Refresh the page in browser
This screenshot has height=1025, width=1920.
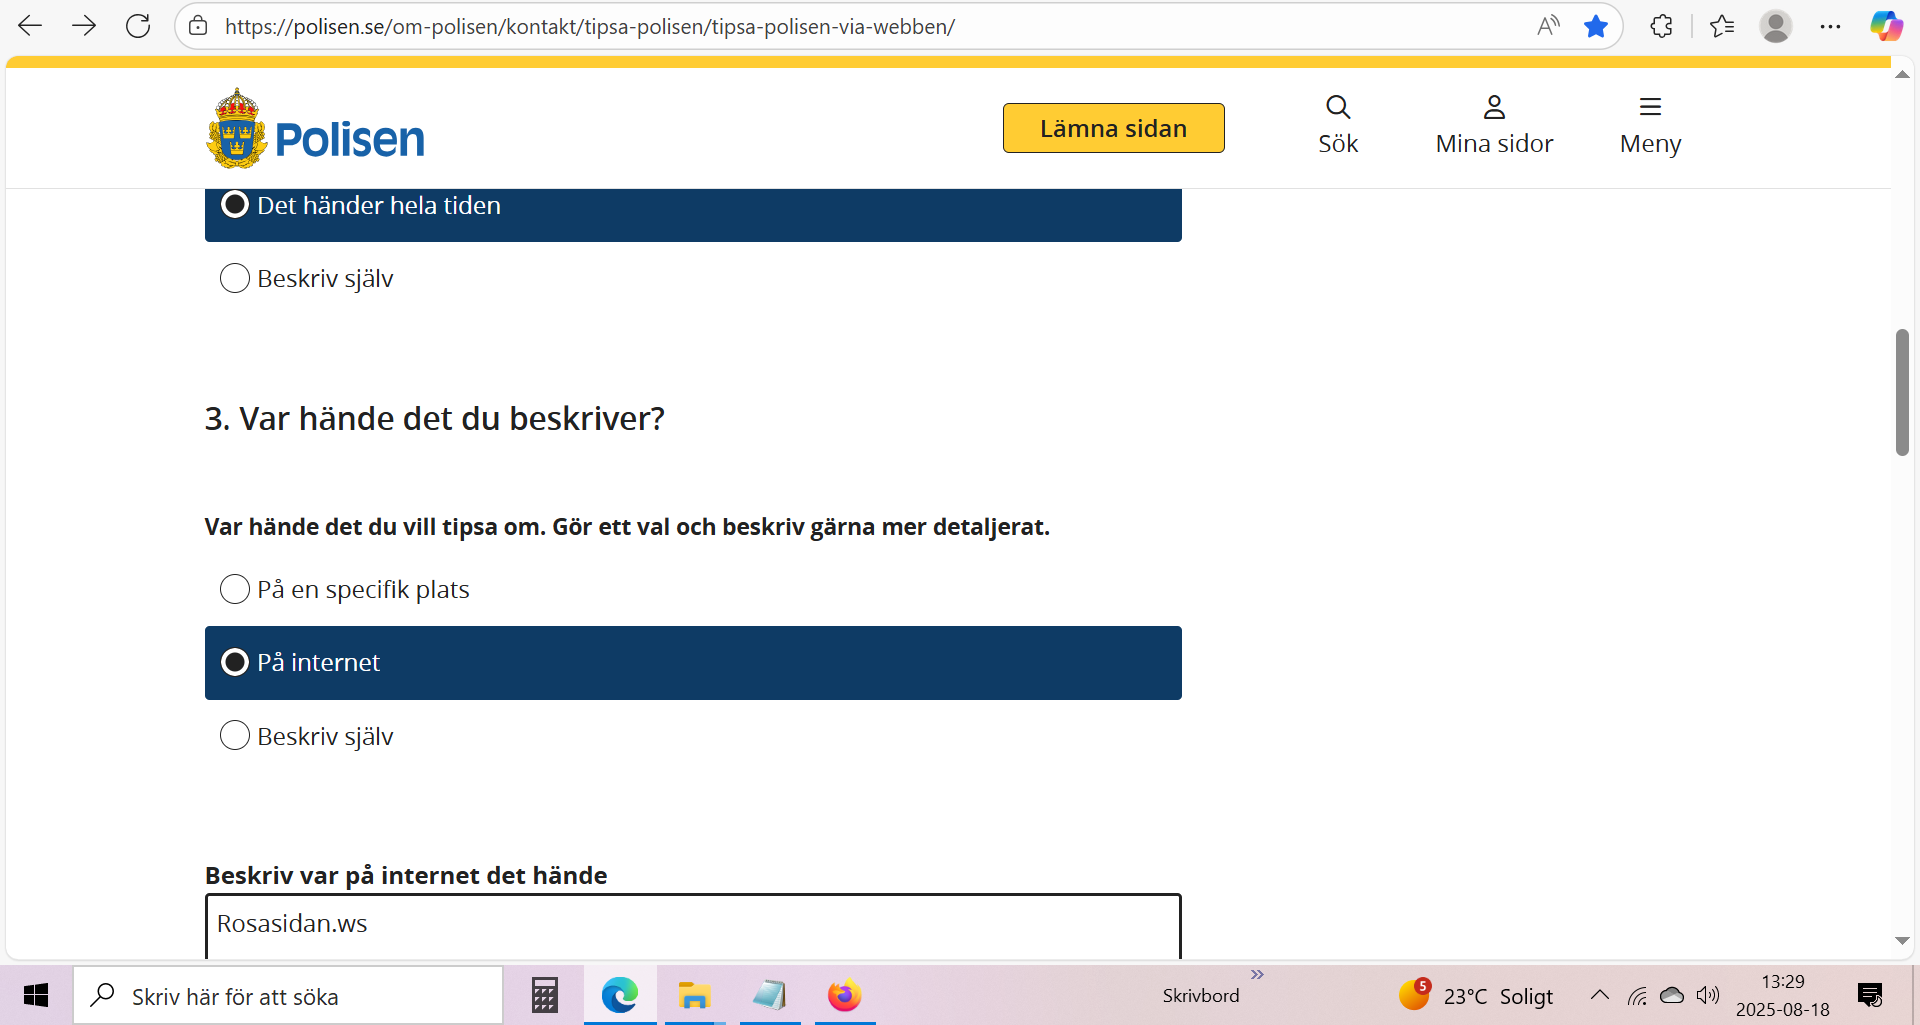click(138, 26)
